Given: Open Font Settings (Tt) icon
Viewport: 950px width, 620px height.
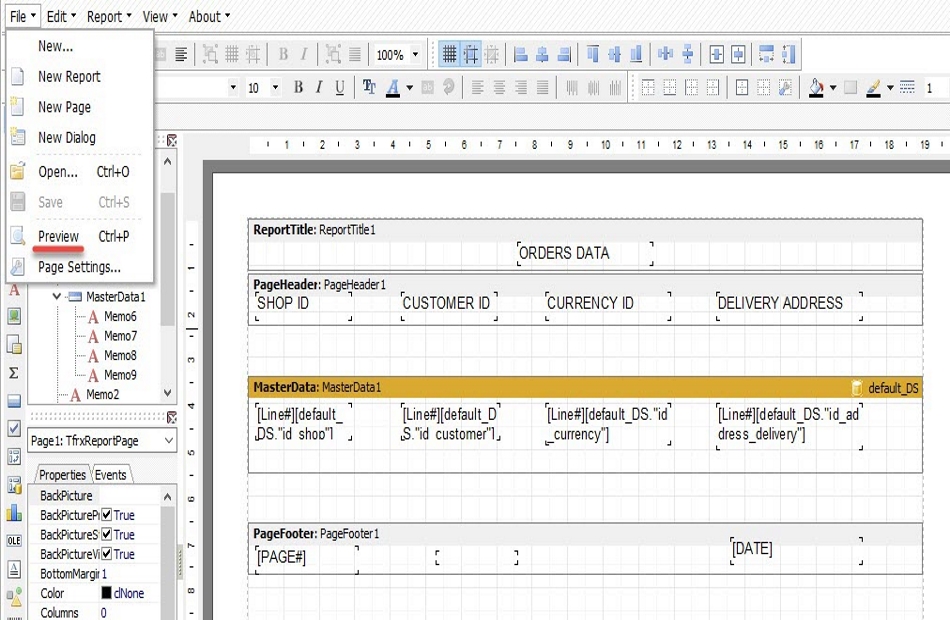Looking at the screenshot, I should (369, 87).
